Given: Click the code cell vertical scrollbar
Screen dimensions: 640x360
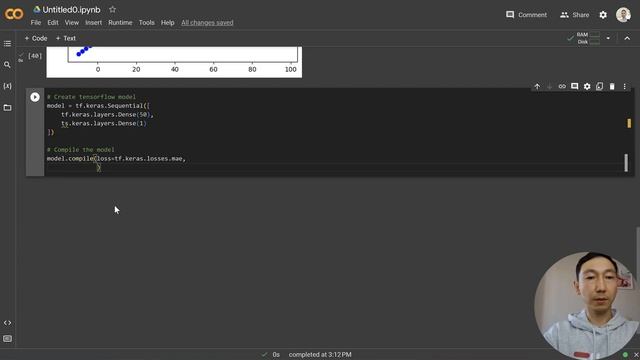Looking at the screenshot, I should (x=626, y=162).
